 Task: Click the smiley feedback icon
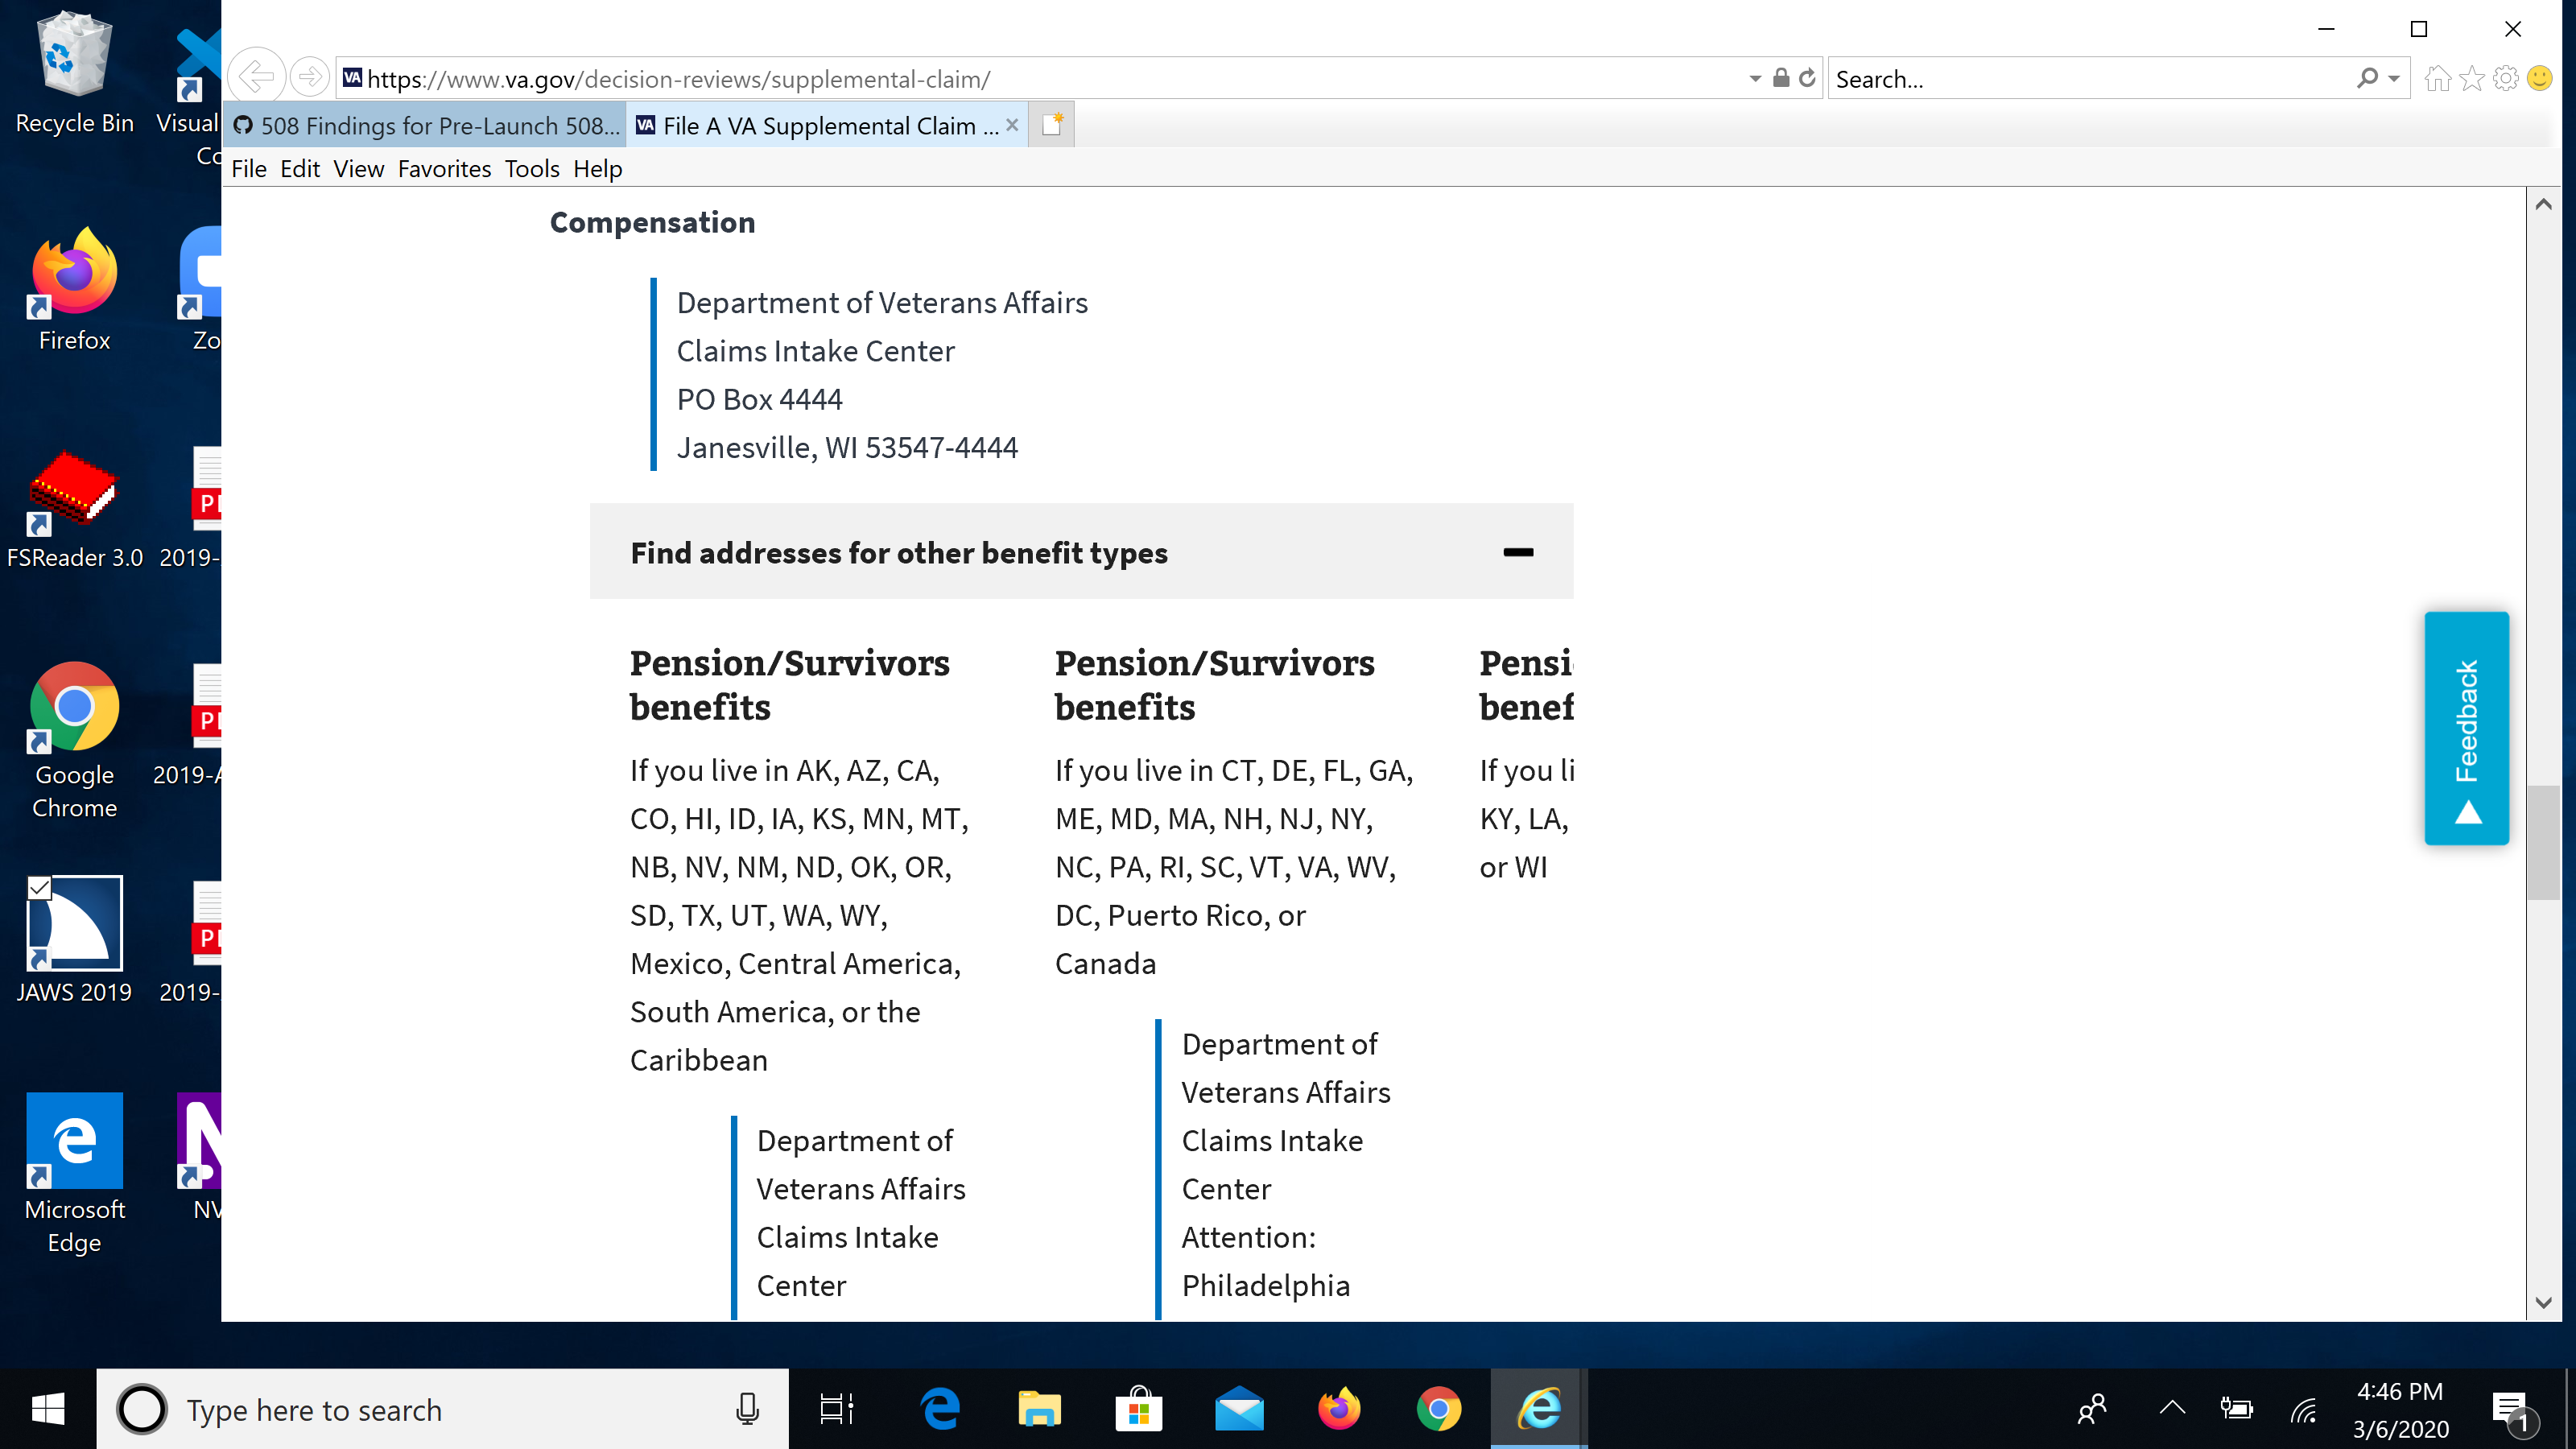pos(2539,78)
